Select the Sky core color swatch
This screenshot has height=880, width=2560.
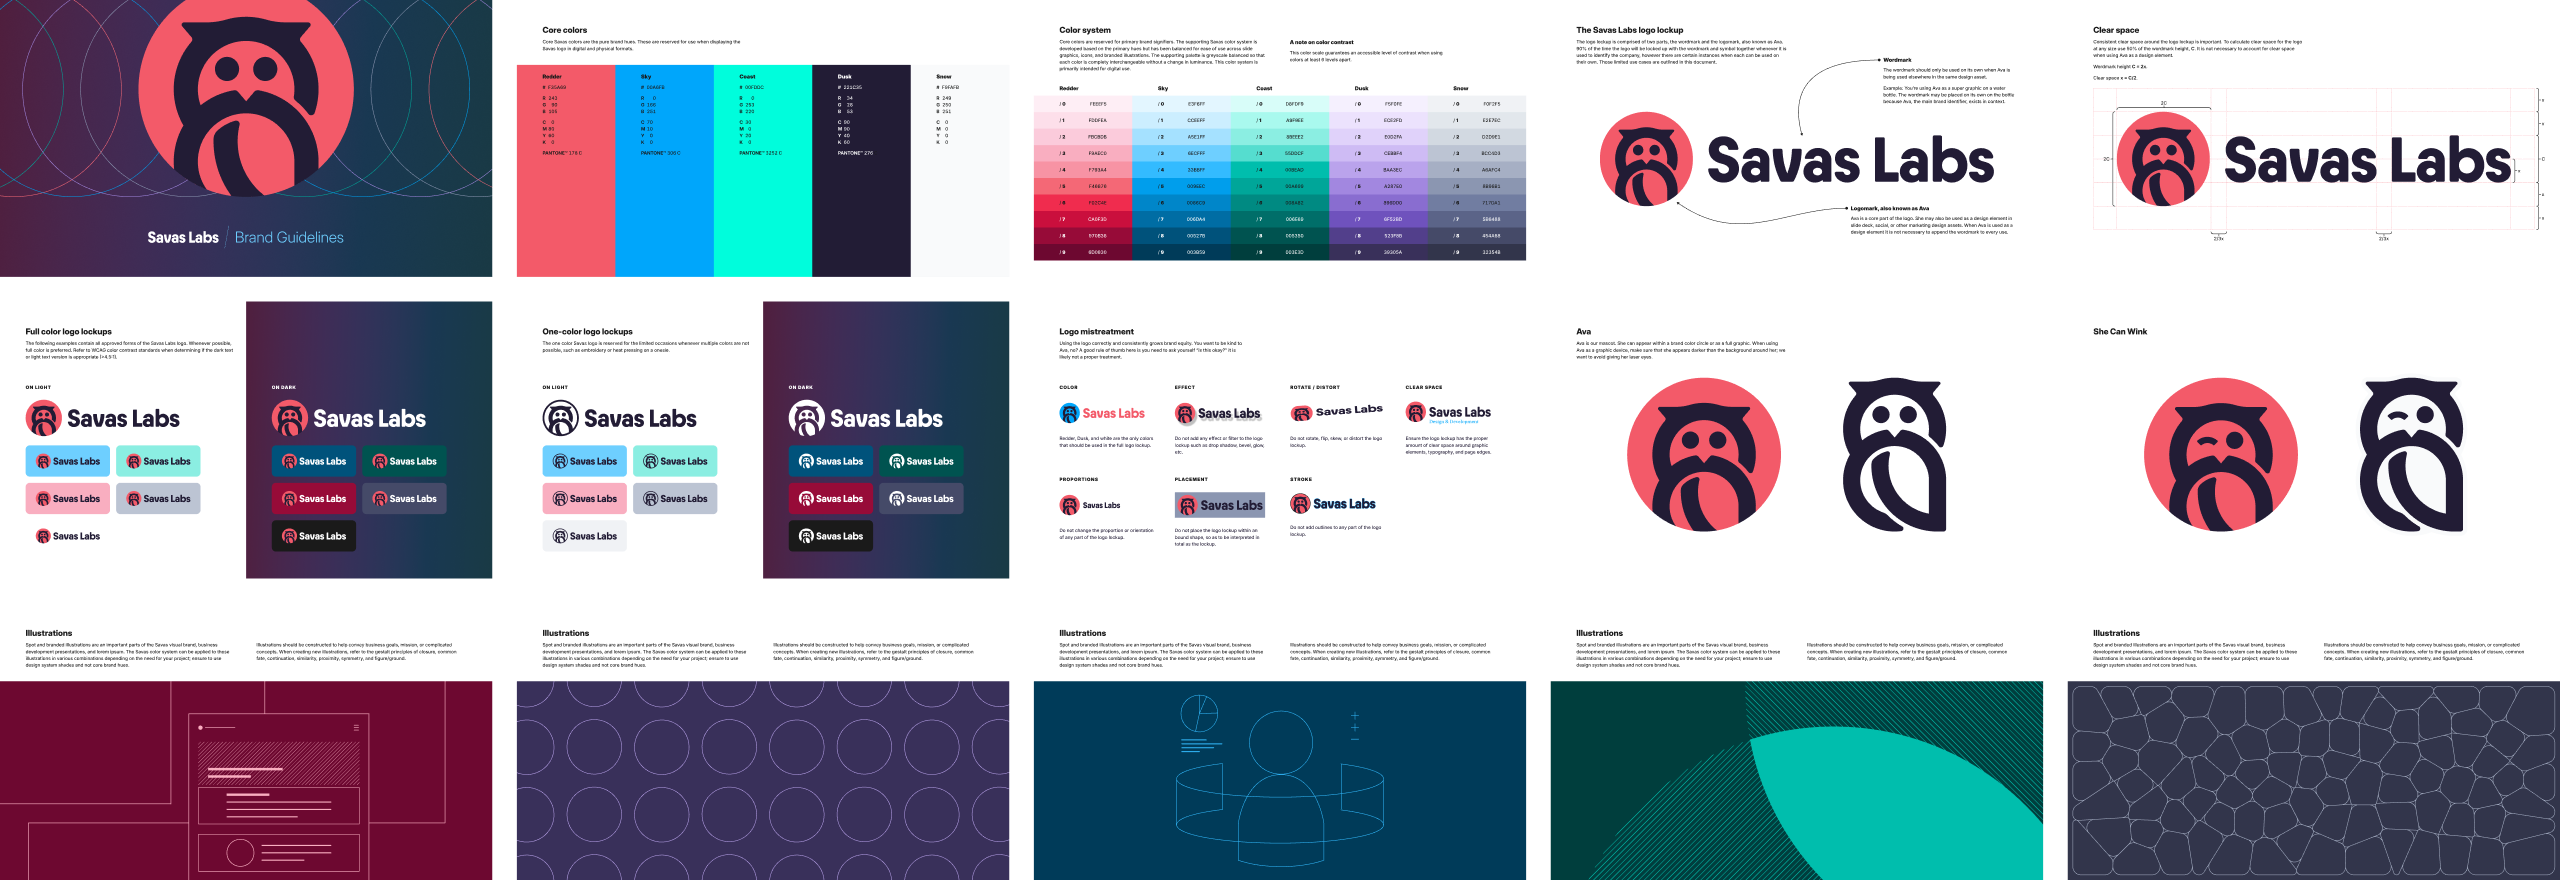(664, 170)
